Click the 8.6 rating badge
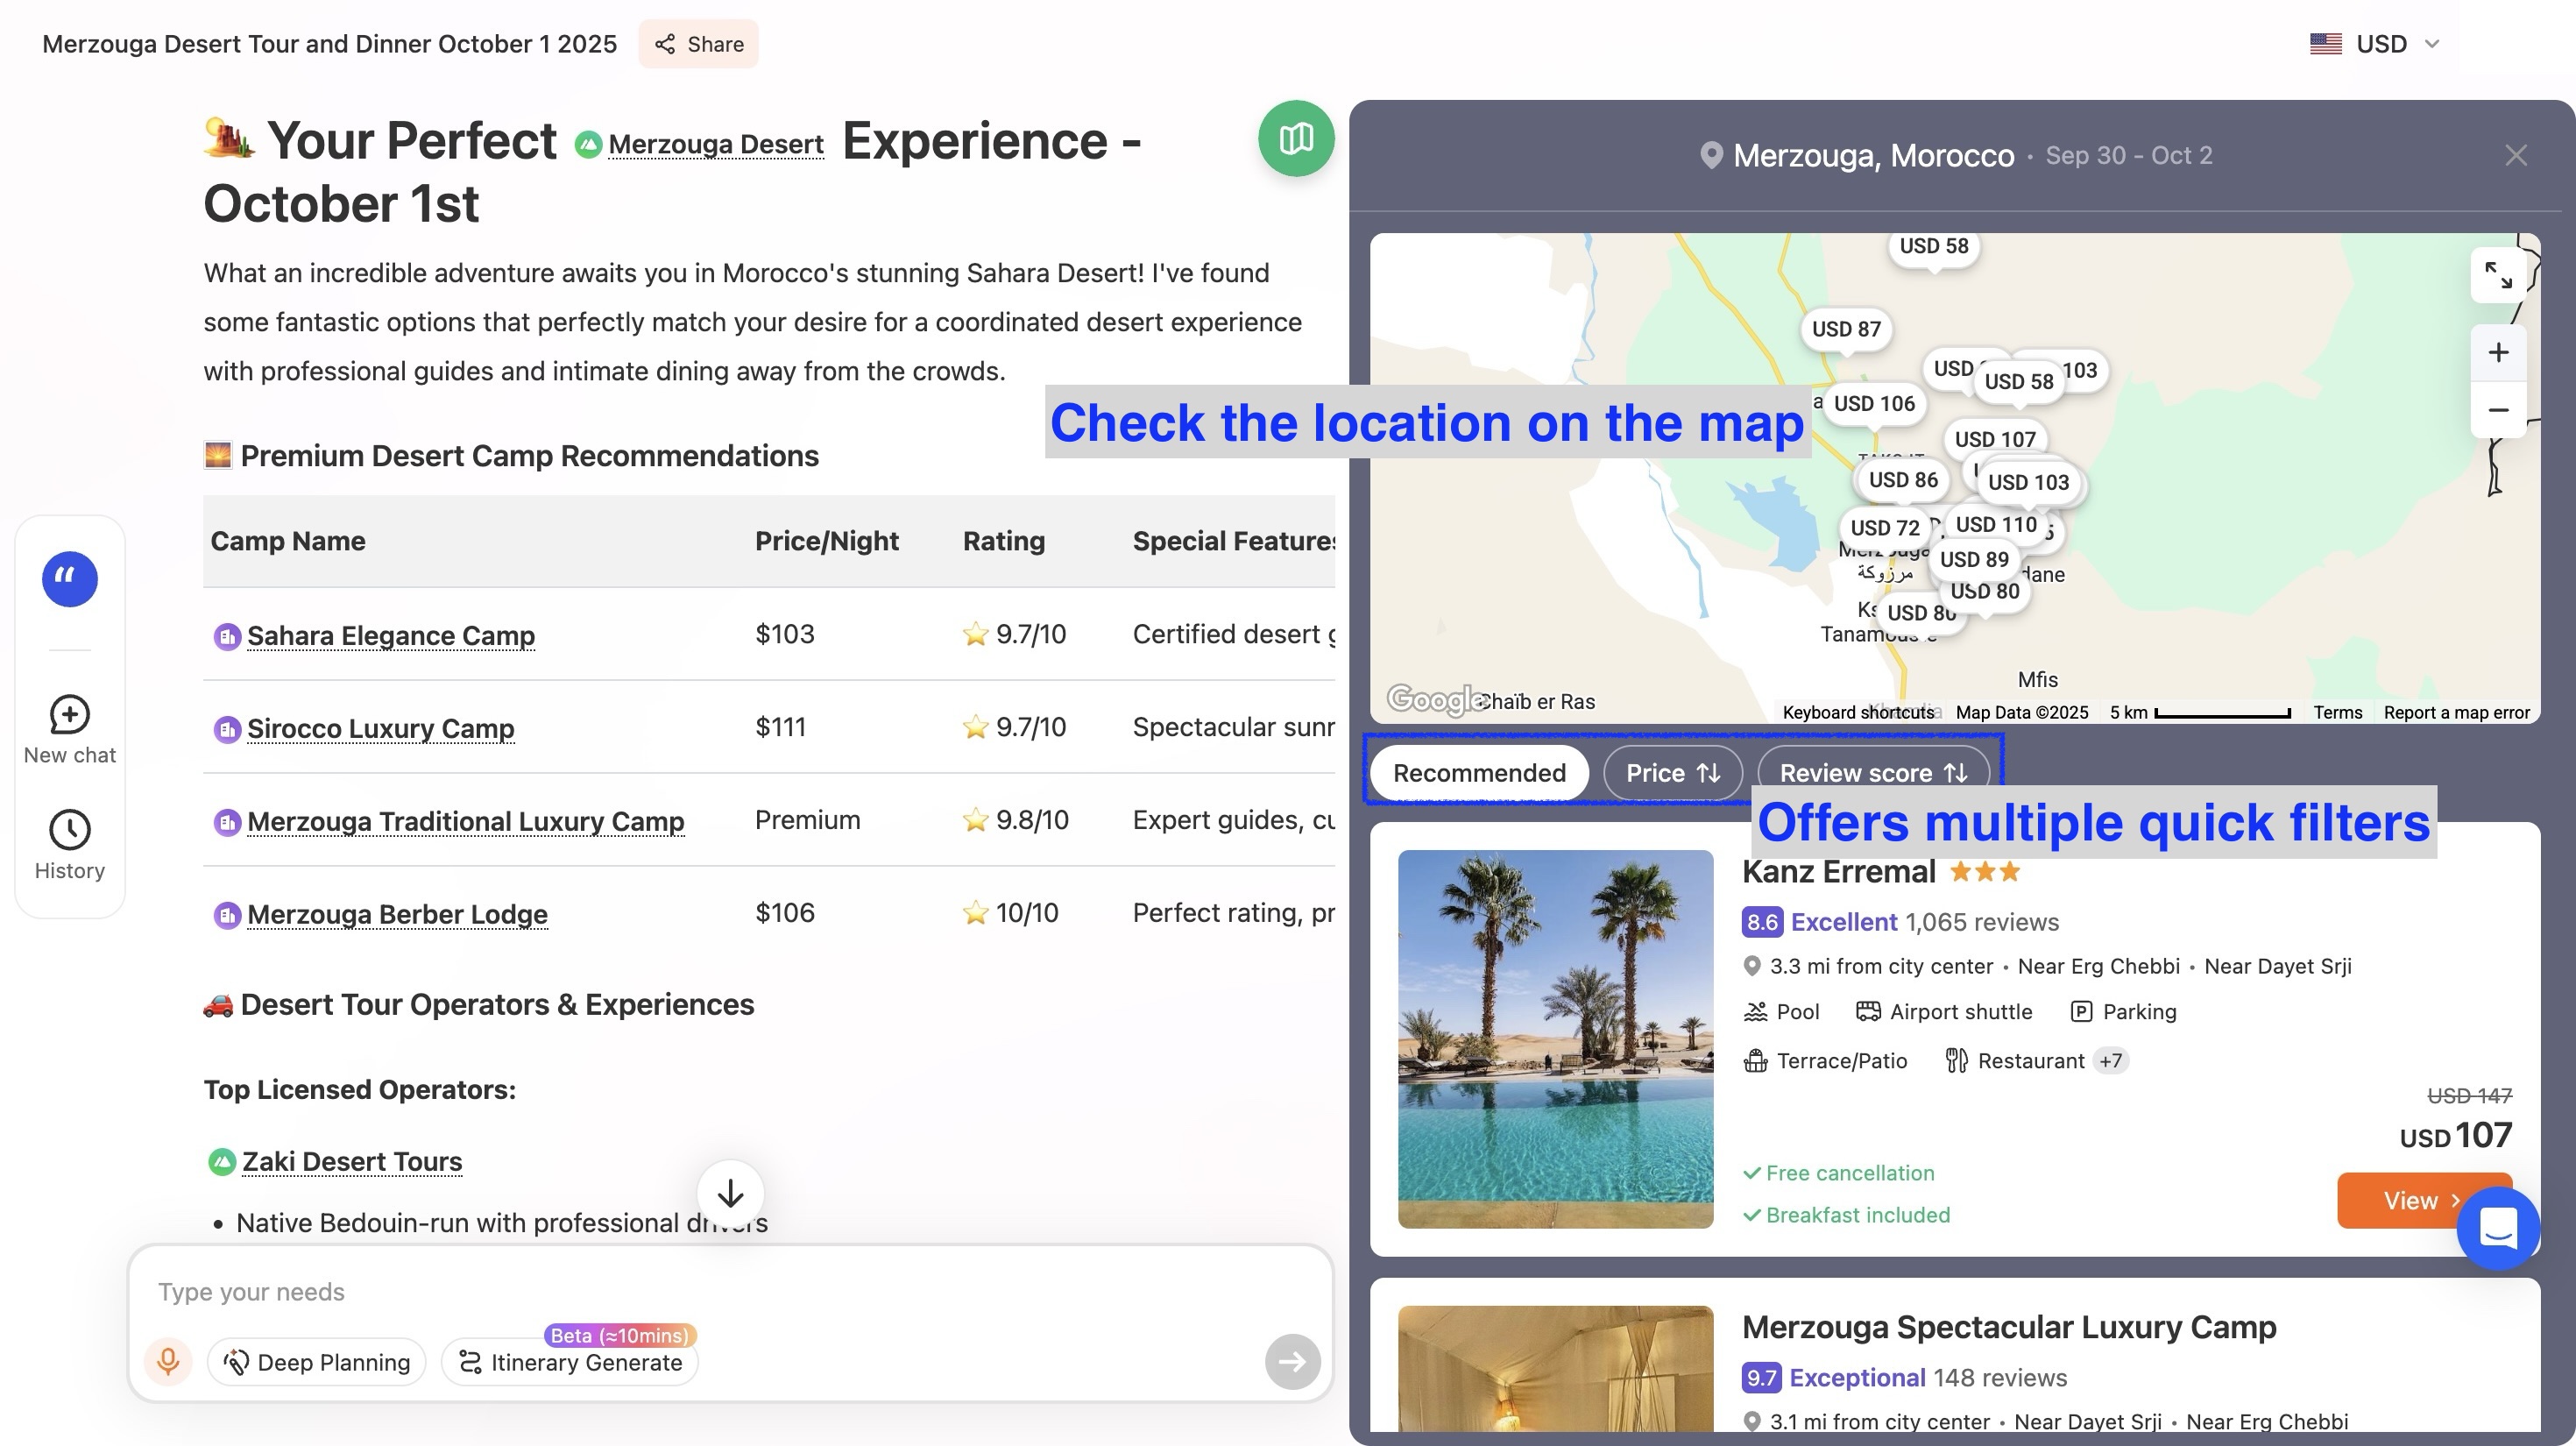This screenshot has width=2576, height=1446. point(1761,922)
